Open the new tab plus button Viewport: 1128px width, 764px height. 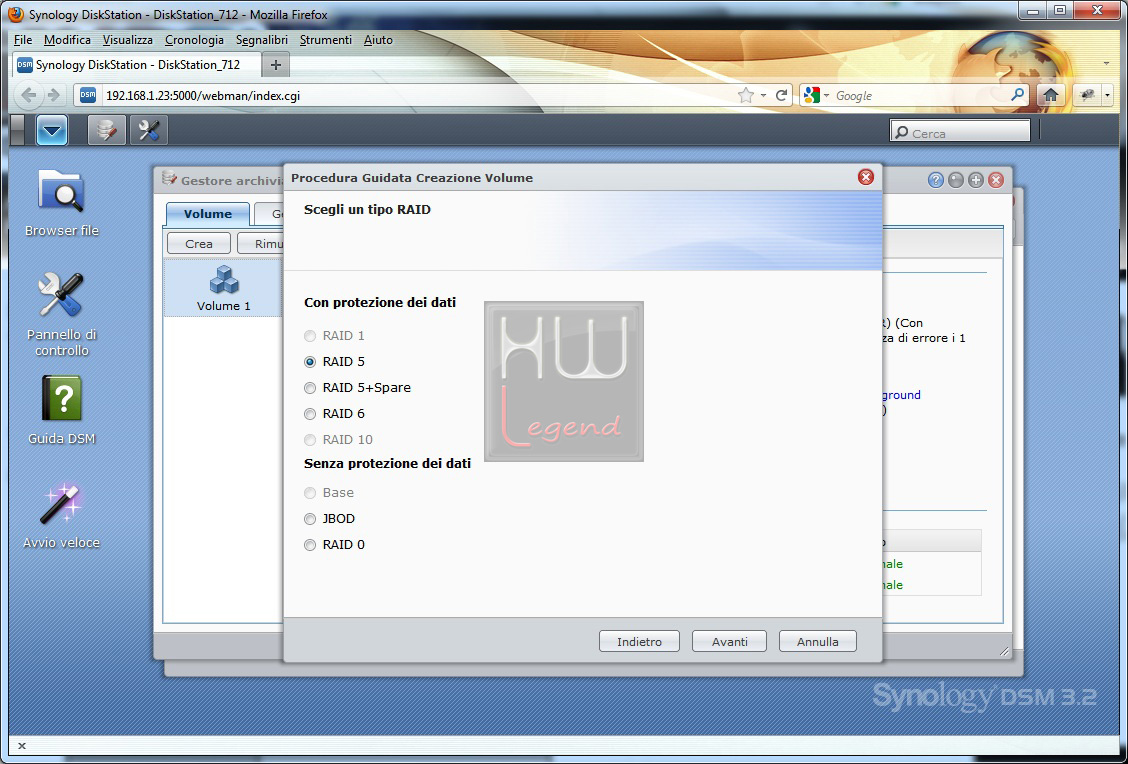point(276,65)
